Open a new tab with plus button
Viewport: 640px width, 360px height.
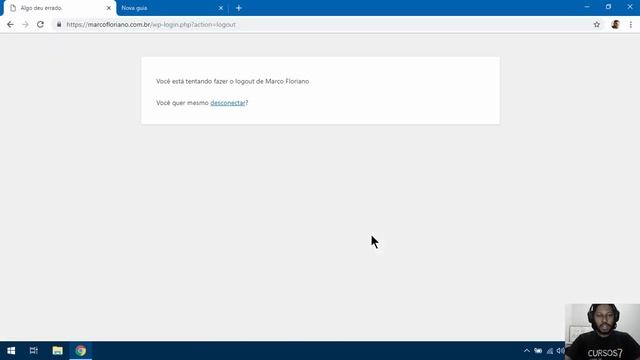coord(239,8)
